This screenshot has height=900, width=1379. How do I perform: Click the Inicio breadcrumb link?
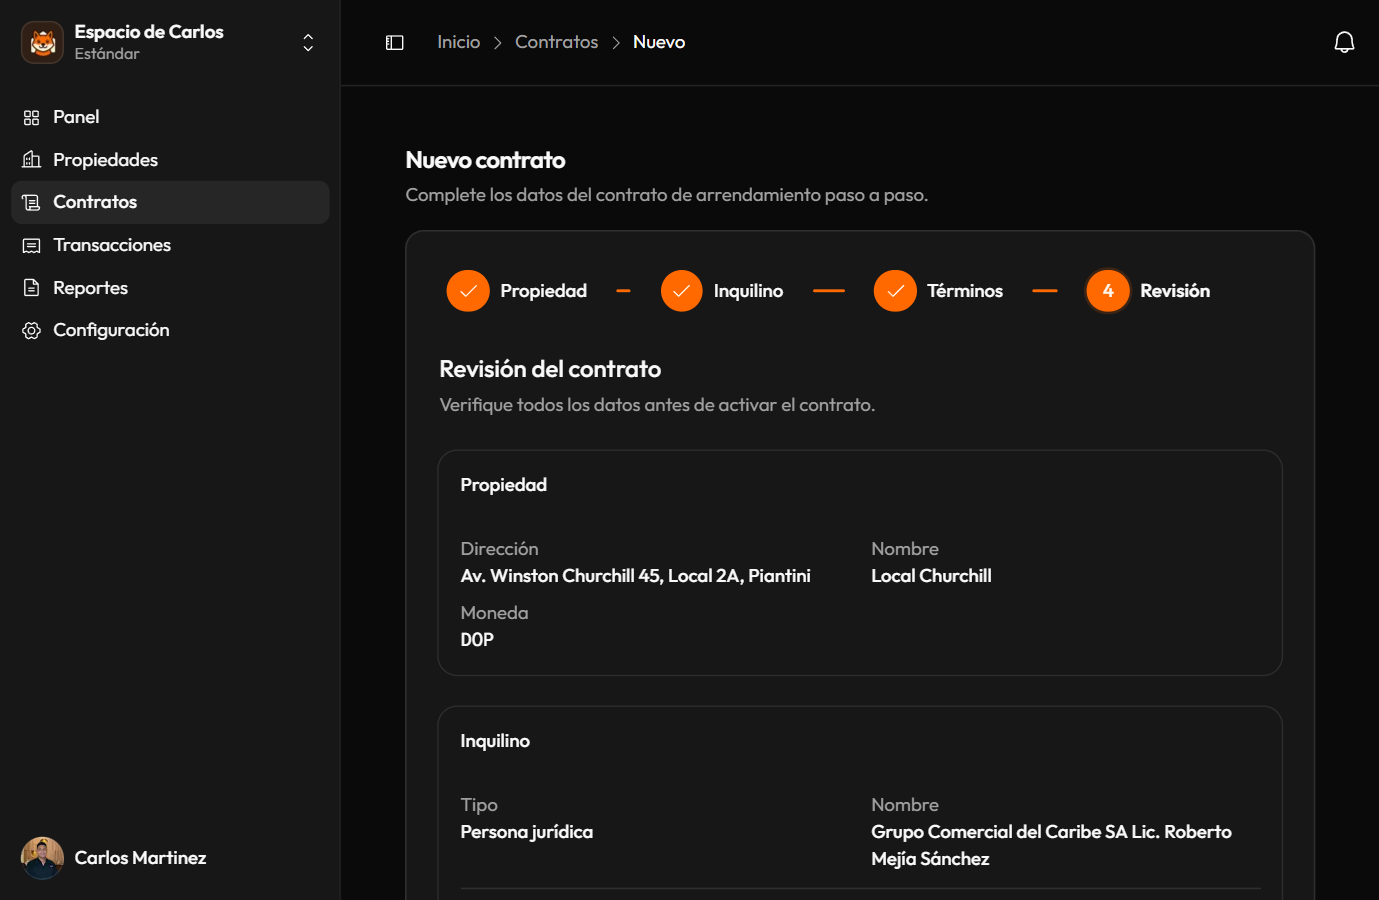click(459, 42)
